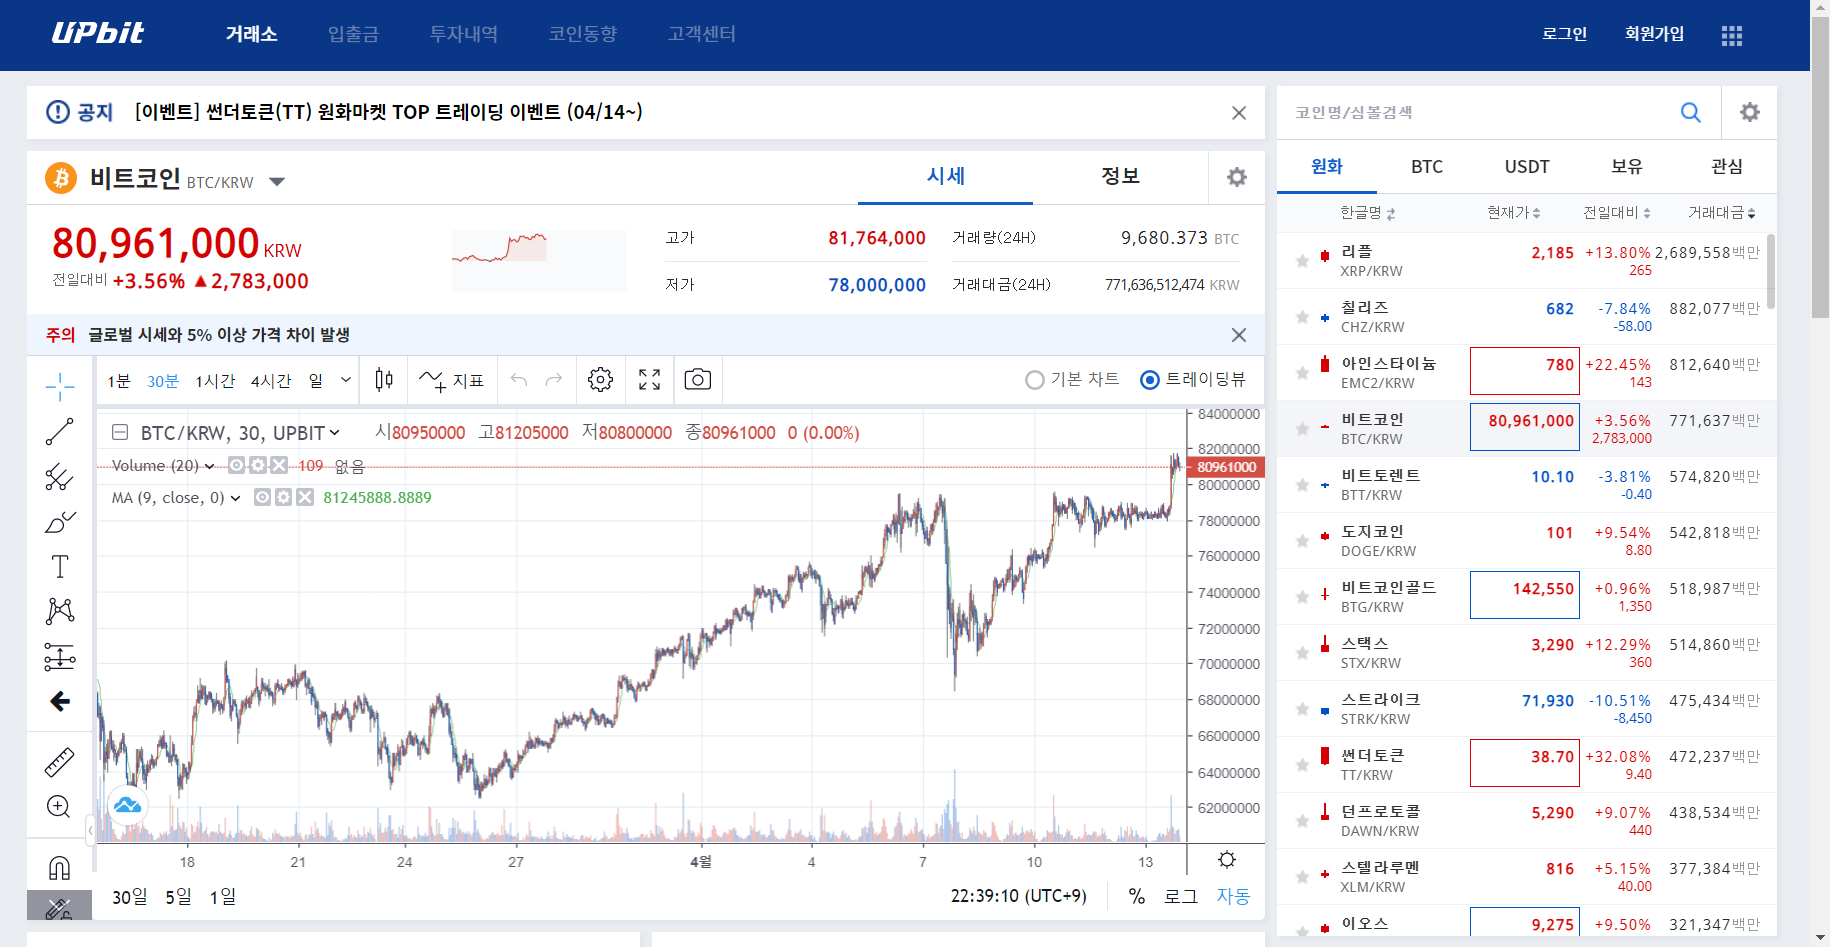Select the pitchfork drawing tool

[x=60, y=477]
